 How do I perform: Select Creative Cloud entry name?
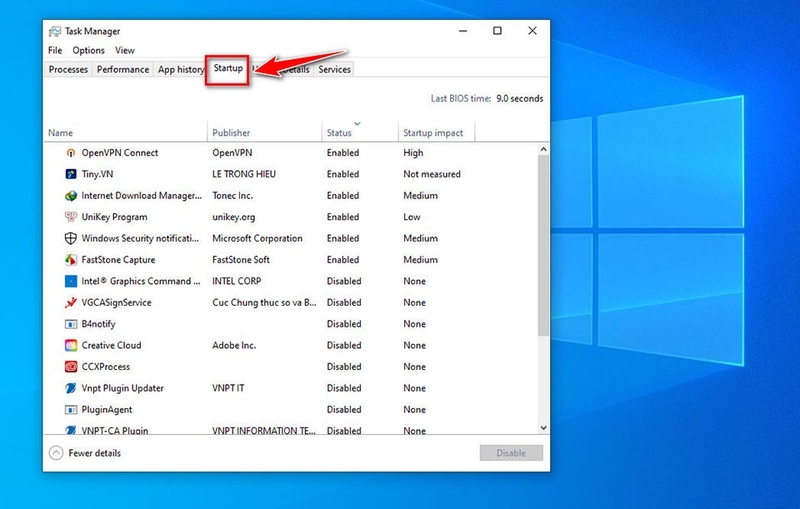click(111, 346)
